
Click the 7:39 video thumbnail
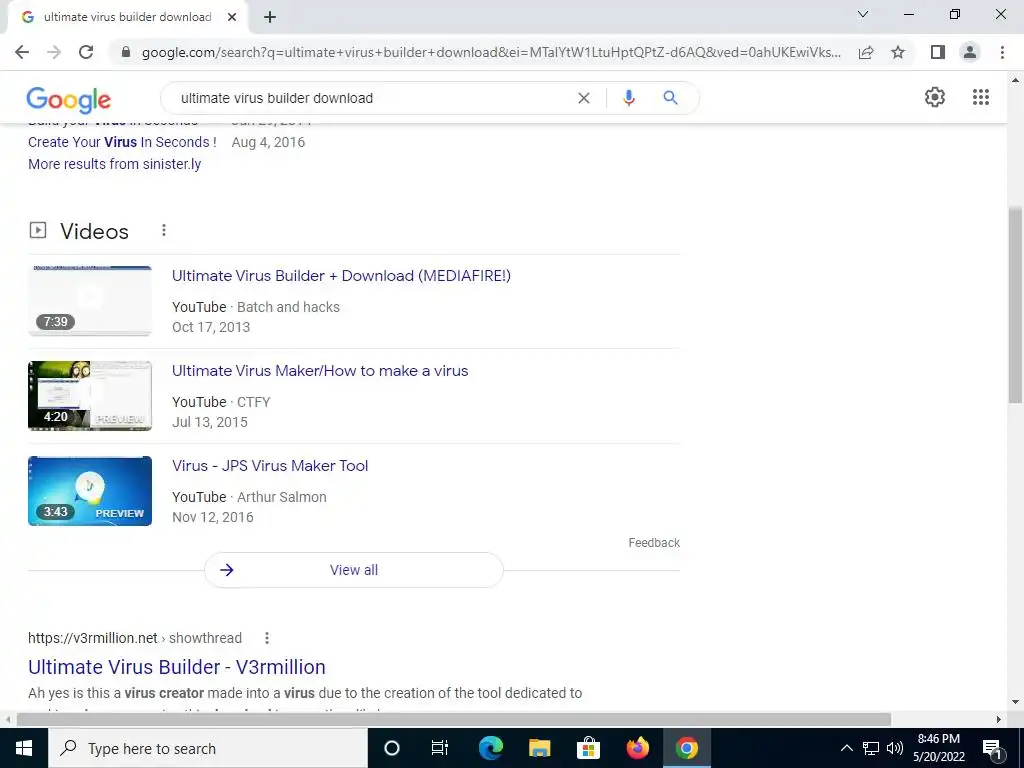(90, 300)
